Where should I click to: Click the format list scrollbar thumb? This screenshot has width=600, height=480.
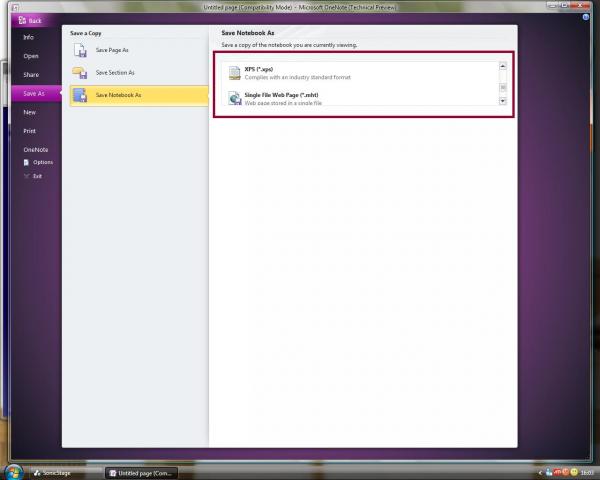503,88
